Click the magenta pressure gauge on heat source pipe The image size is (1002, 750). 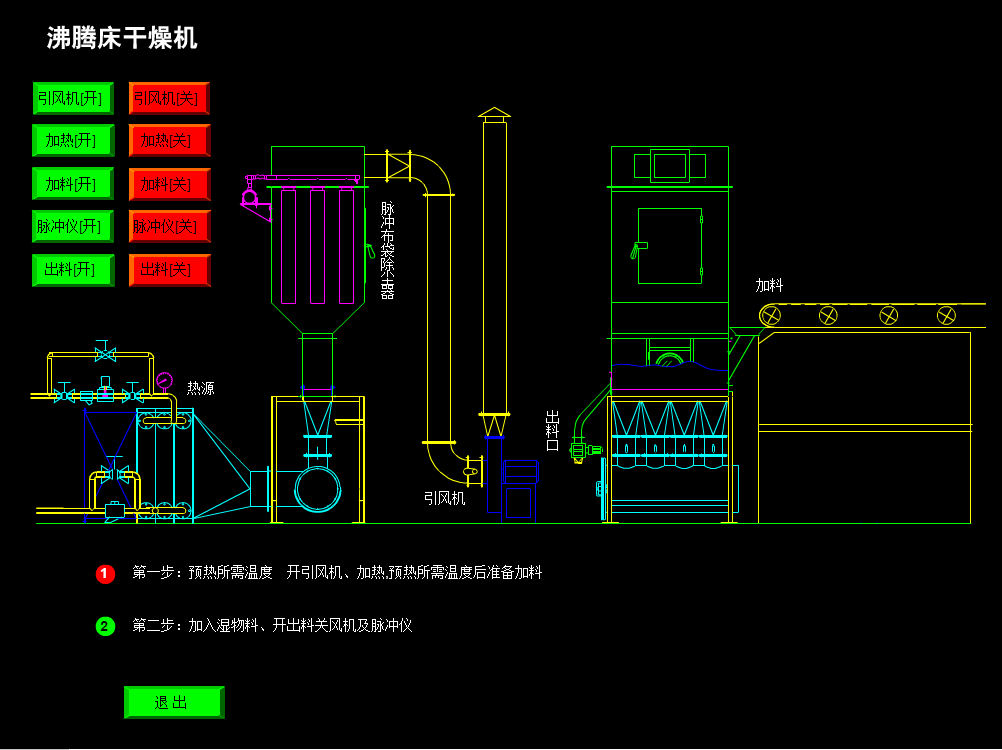coord(164,381)
